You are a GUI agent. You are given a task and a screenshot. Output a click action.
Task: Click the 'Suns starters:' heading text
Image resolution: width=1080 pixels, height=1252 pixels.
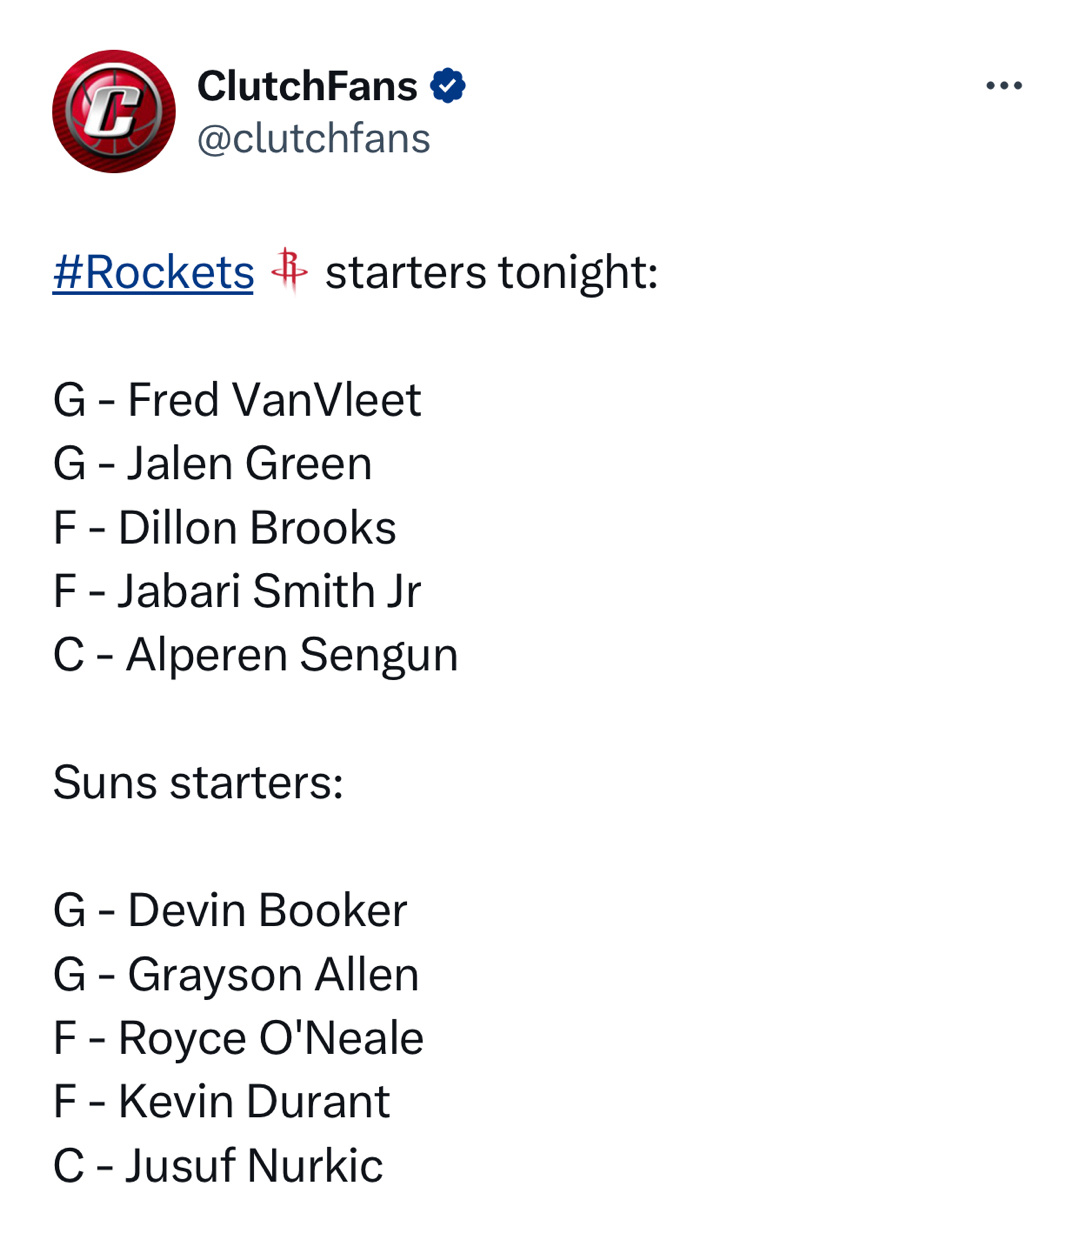[198, 782]
